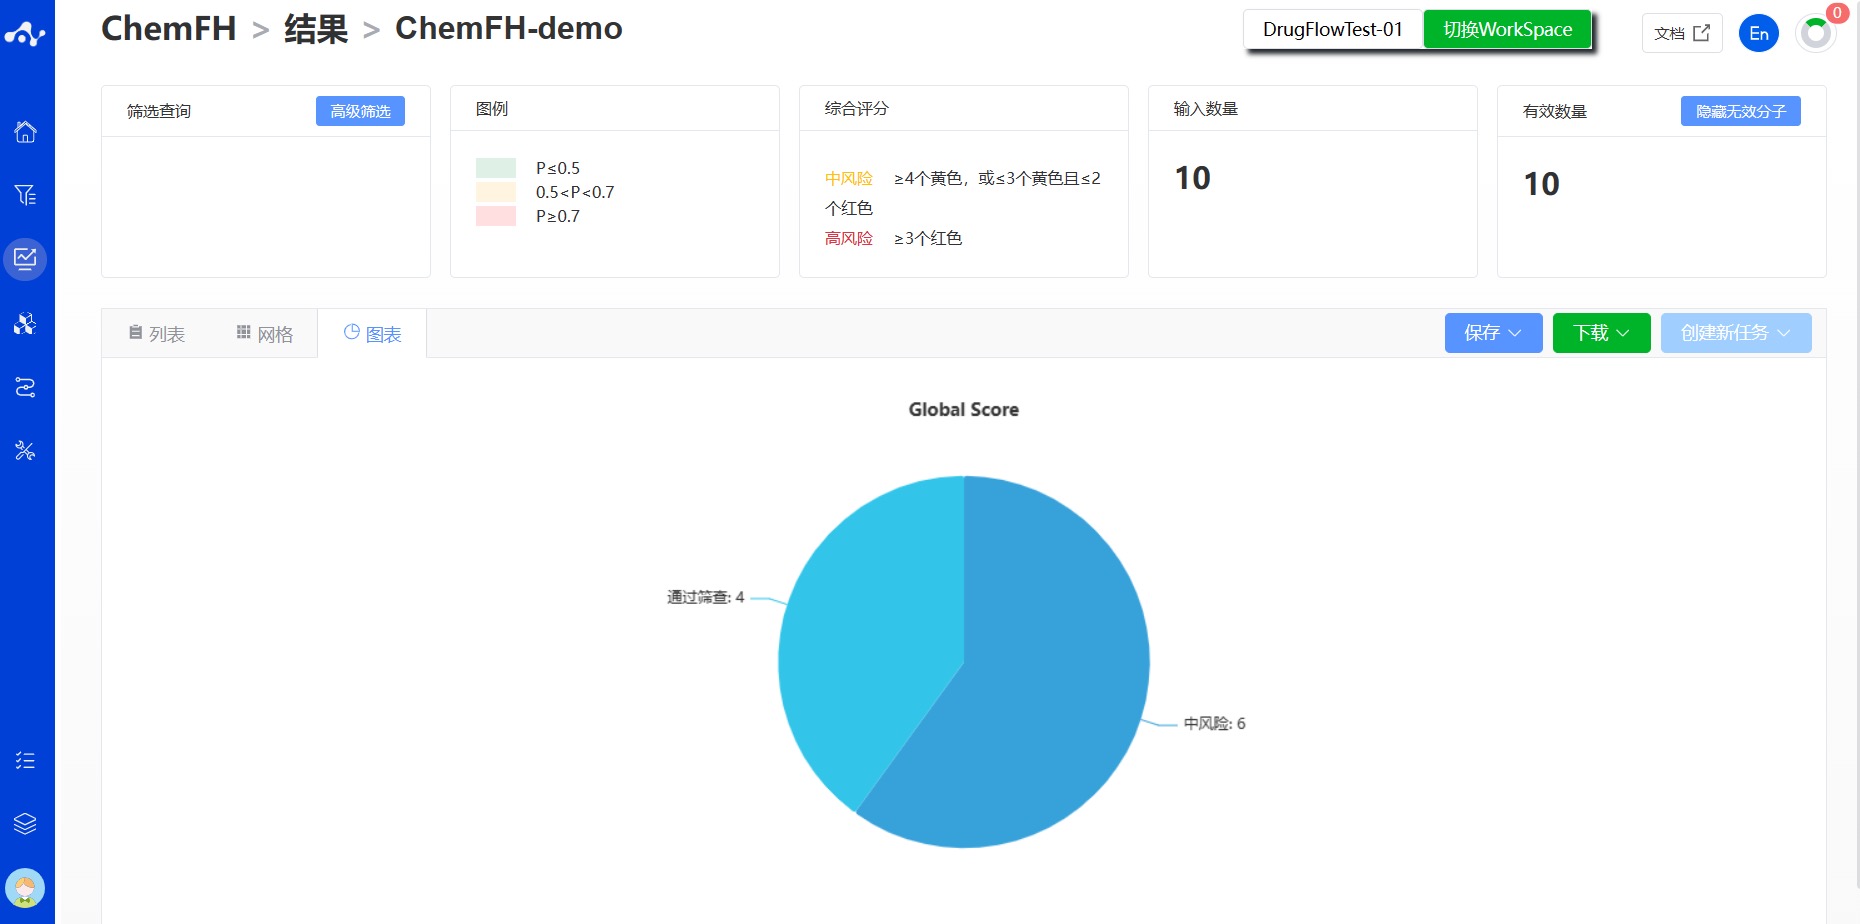The image size is (1860, 924).
Task: Open the workflow route icon in sidebar
Action: (x=25, y=387)
